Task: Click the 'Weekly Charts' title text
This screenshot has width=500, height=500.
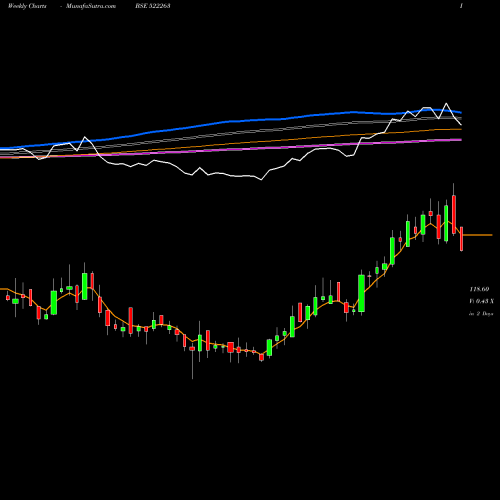Action: (27, 6)
